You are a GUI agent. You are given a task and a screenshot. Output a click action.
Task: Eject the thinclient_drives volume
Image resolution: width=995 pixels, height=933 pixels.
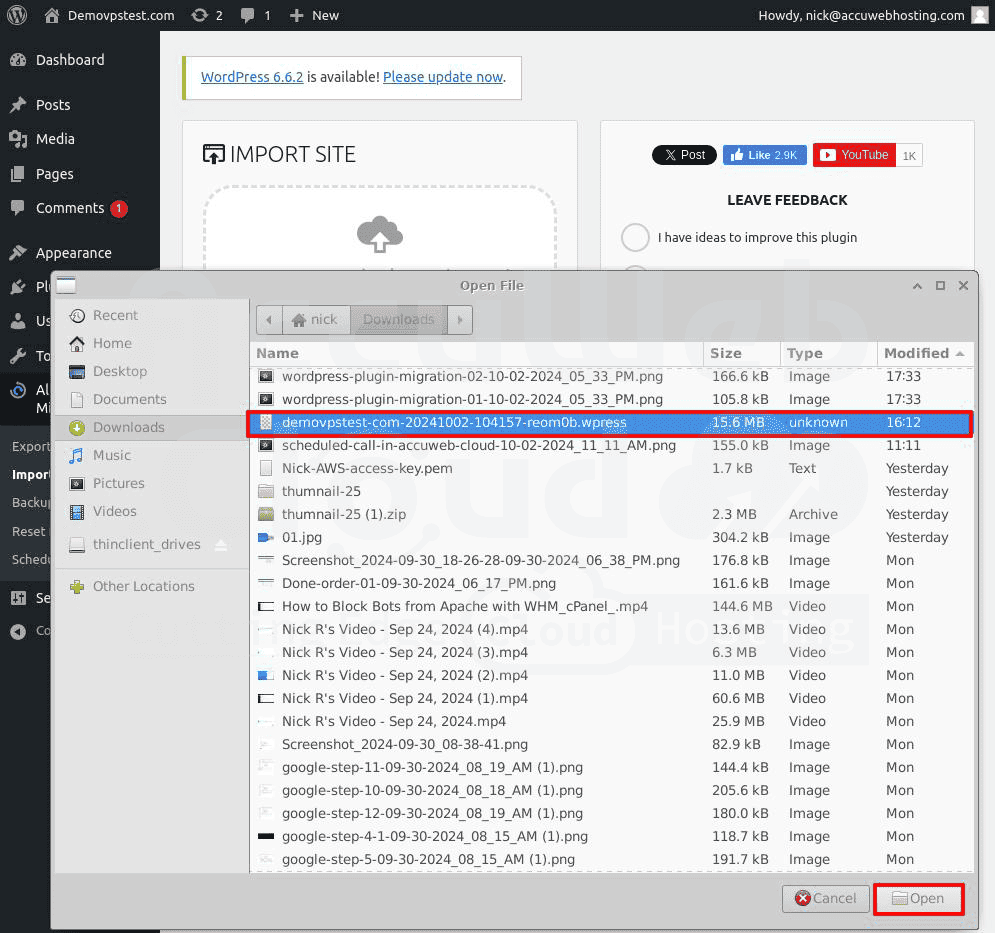(x=221, y=545)
